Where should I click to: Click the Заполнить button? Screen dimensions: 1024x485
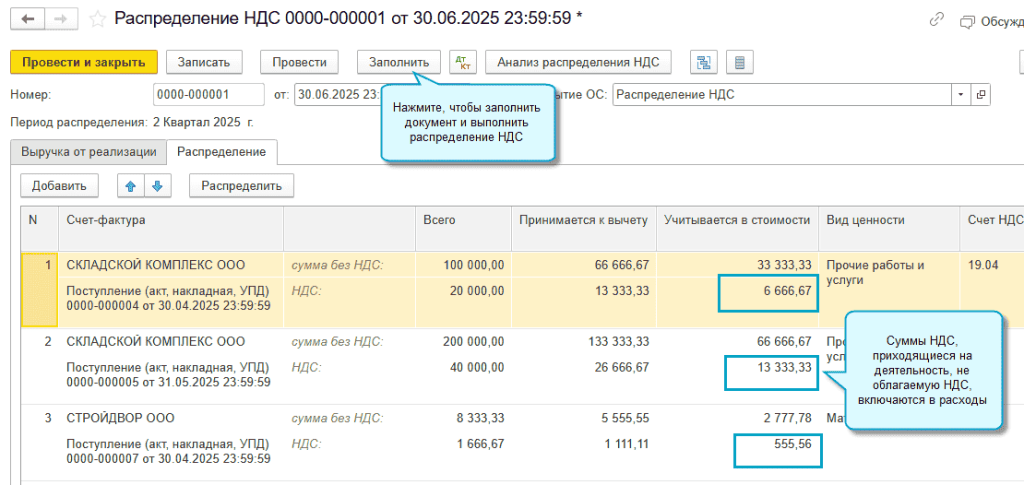click(x=399, y=62)
